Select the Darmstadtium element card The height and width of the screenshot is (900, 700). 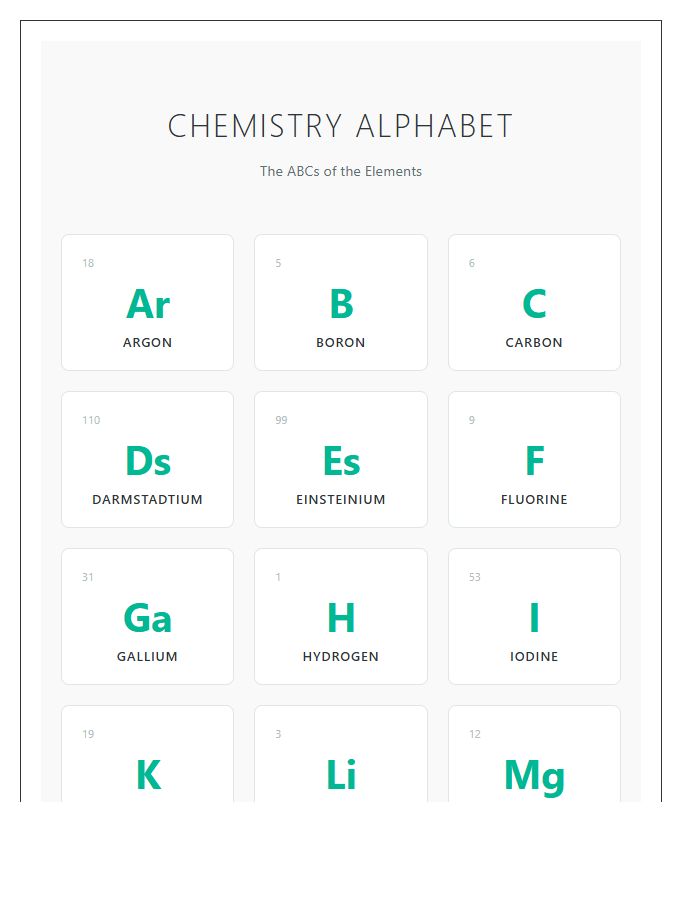point(147,459)
